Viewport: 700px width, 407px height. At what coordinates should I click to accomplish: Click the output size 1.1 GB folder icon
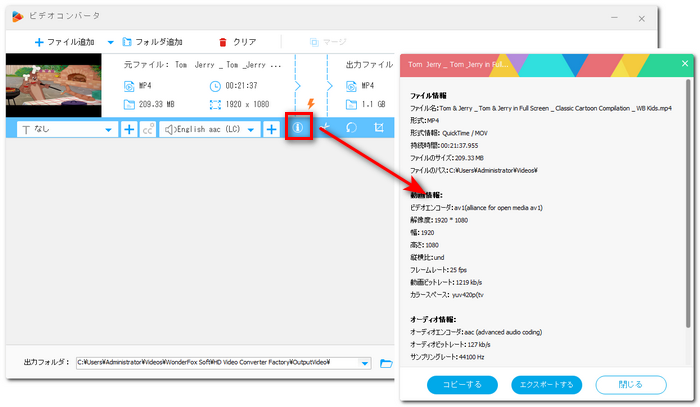(x=351, y=104)
